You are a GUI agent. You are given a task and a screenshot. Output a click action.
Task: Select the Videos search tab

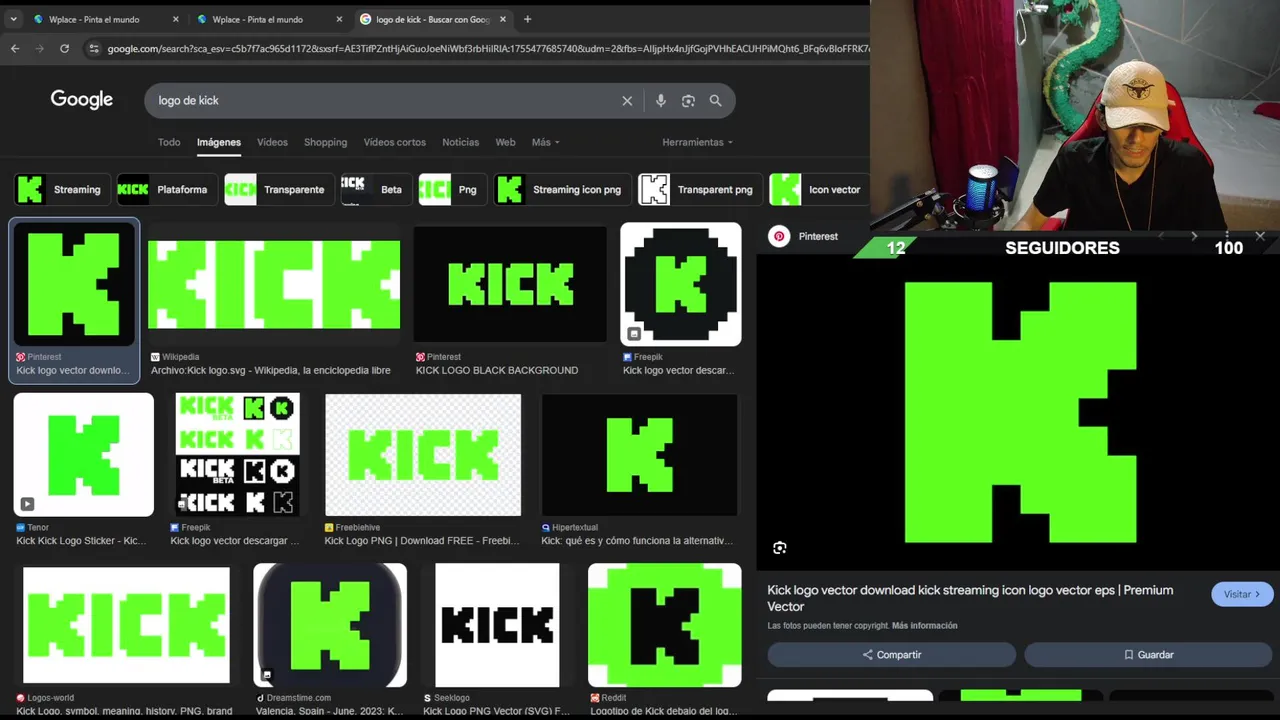272,142
